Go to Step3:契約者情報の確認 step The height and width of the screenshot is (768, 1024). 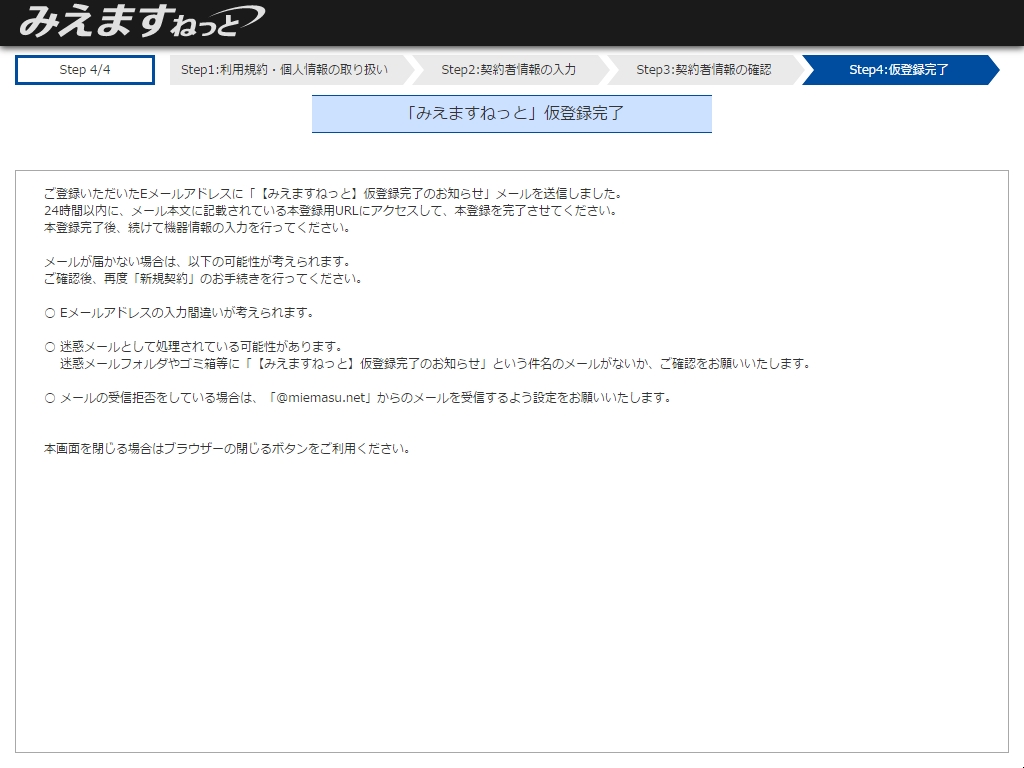pos(703,70)
